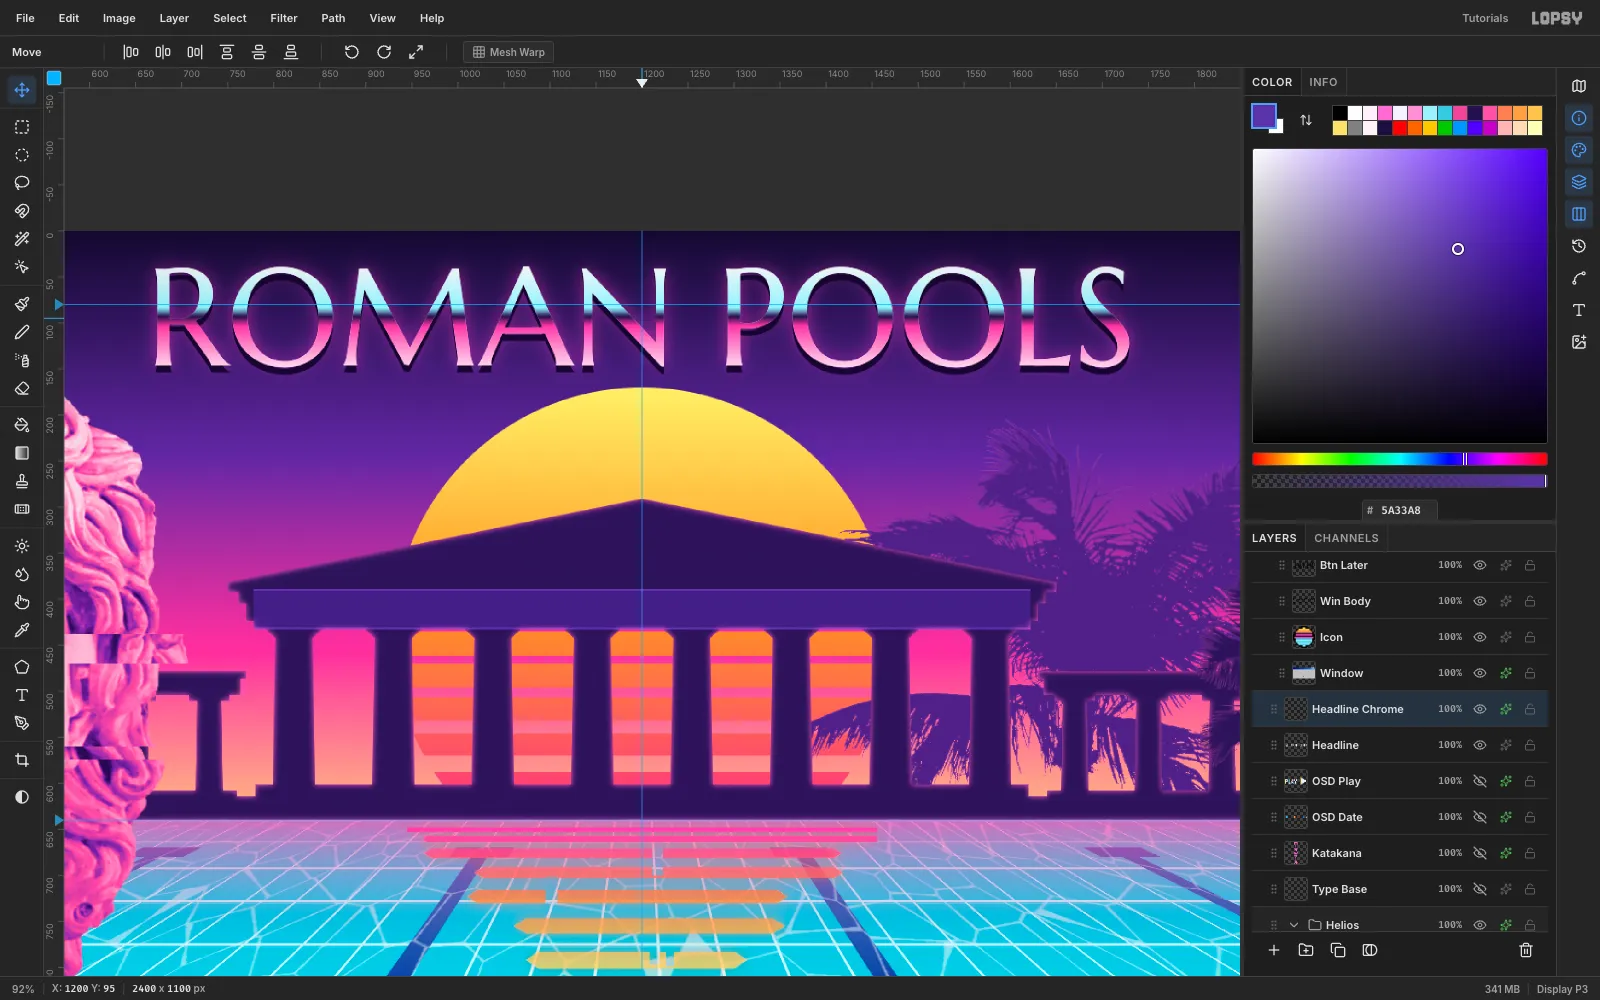Open the Layer menu
This screenshot has height=1000, width=1600.
point(174,18)
